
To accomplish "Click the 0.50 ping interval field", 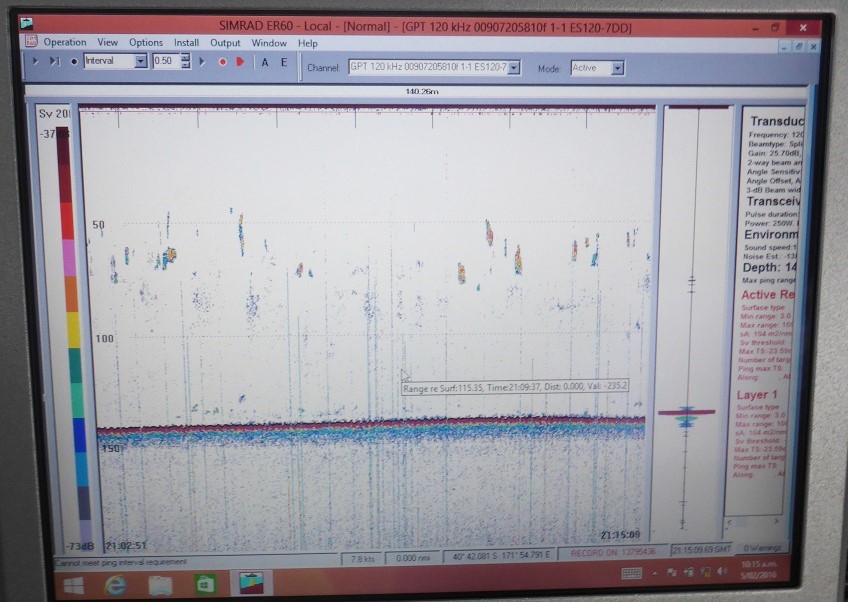I will coord(163,61).
